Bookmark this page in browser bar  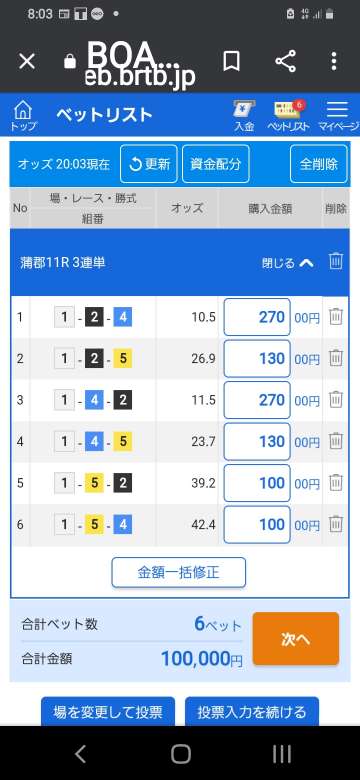(x=231, y=62)
